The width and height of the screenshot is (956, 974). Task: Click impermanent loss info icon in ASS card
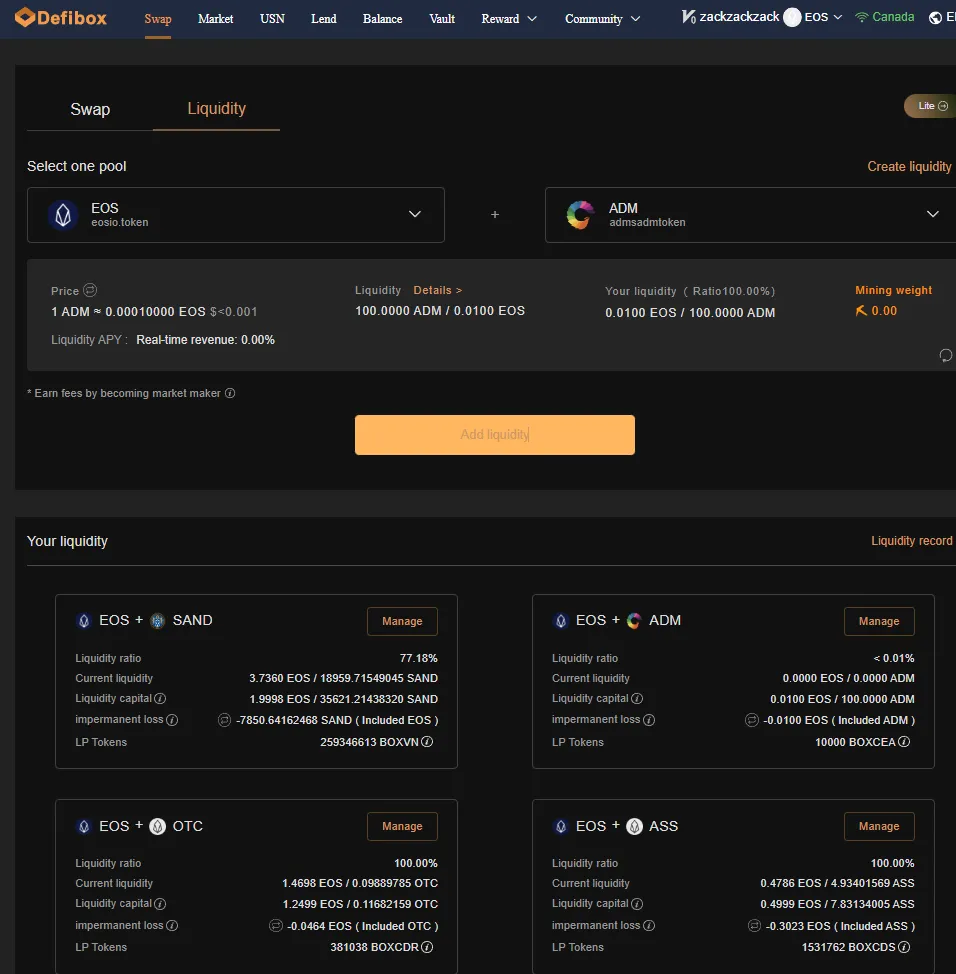pos(649,926)
